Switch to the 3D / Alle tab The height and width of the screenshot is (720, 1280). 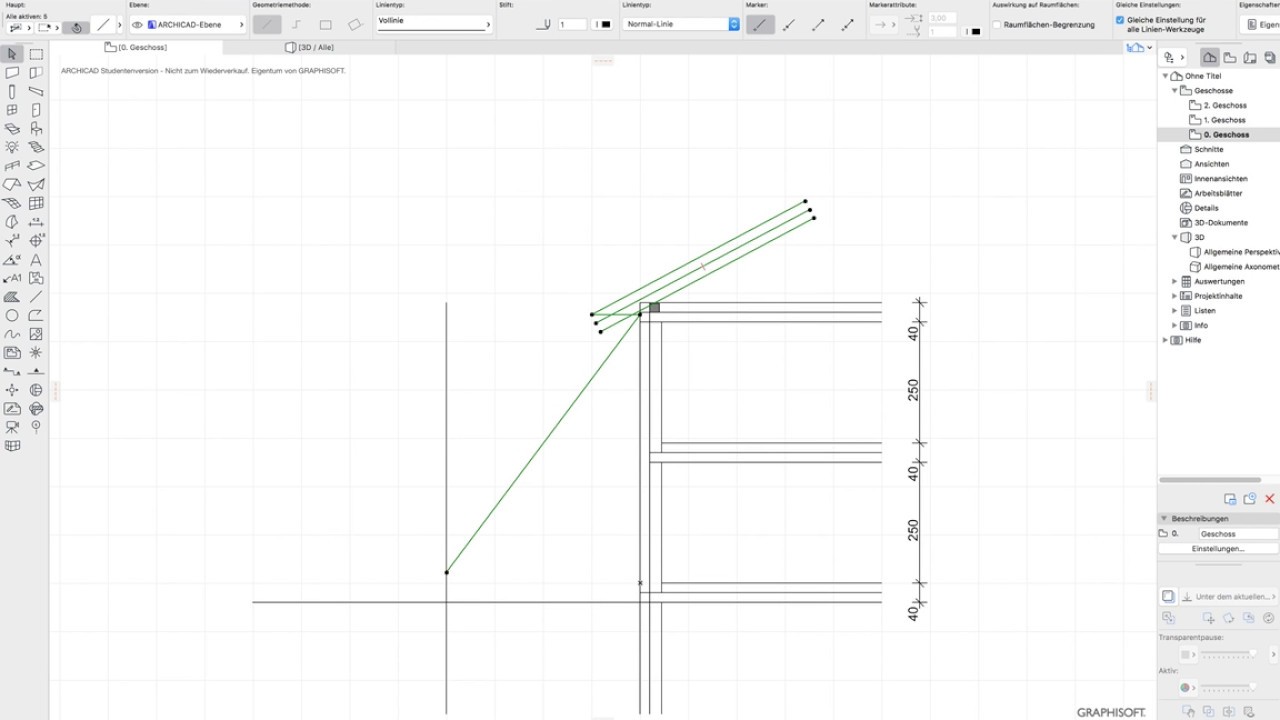310,47
